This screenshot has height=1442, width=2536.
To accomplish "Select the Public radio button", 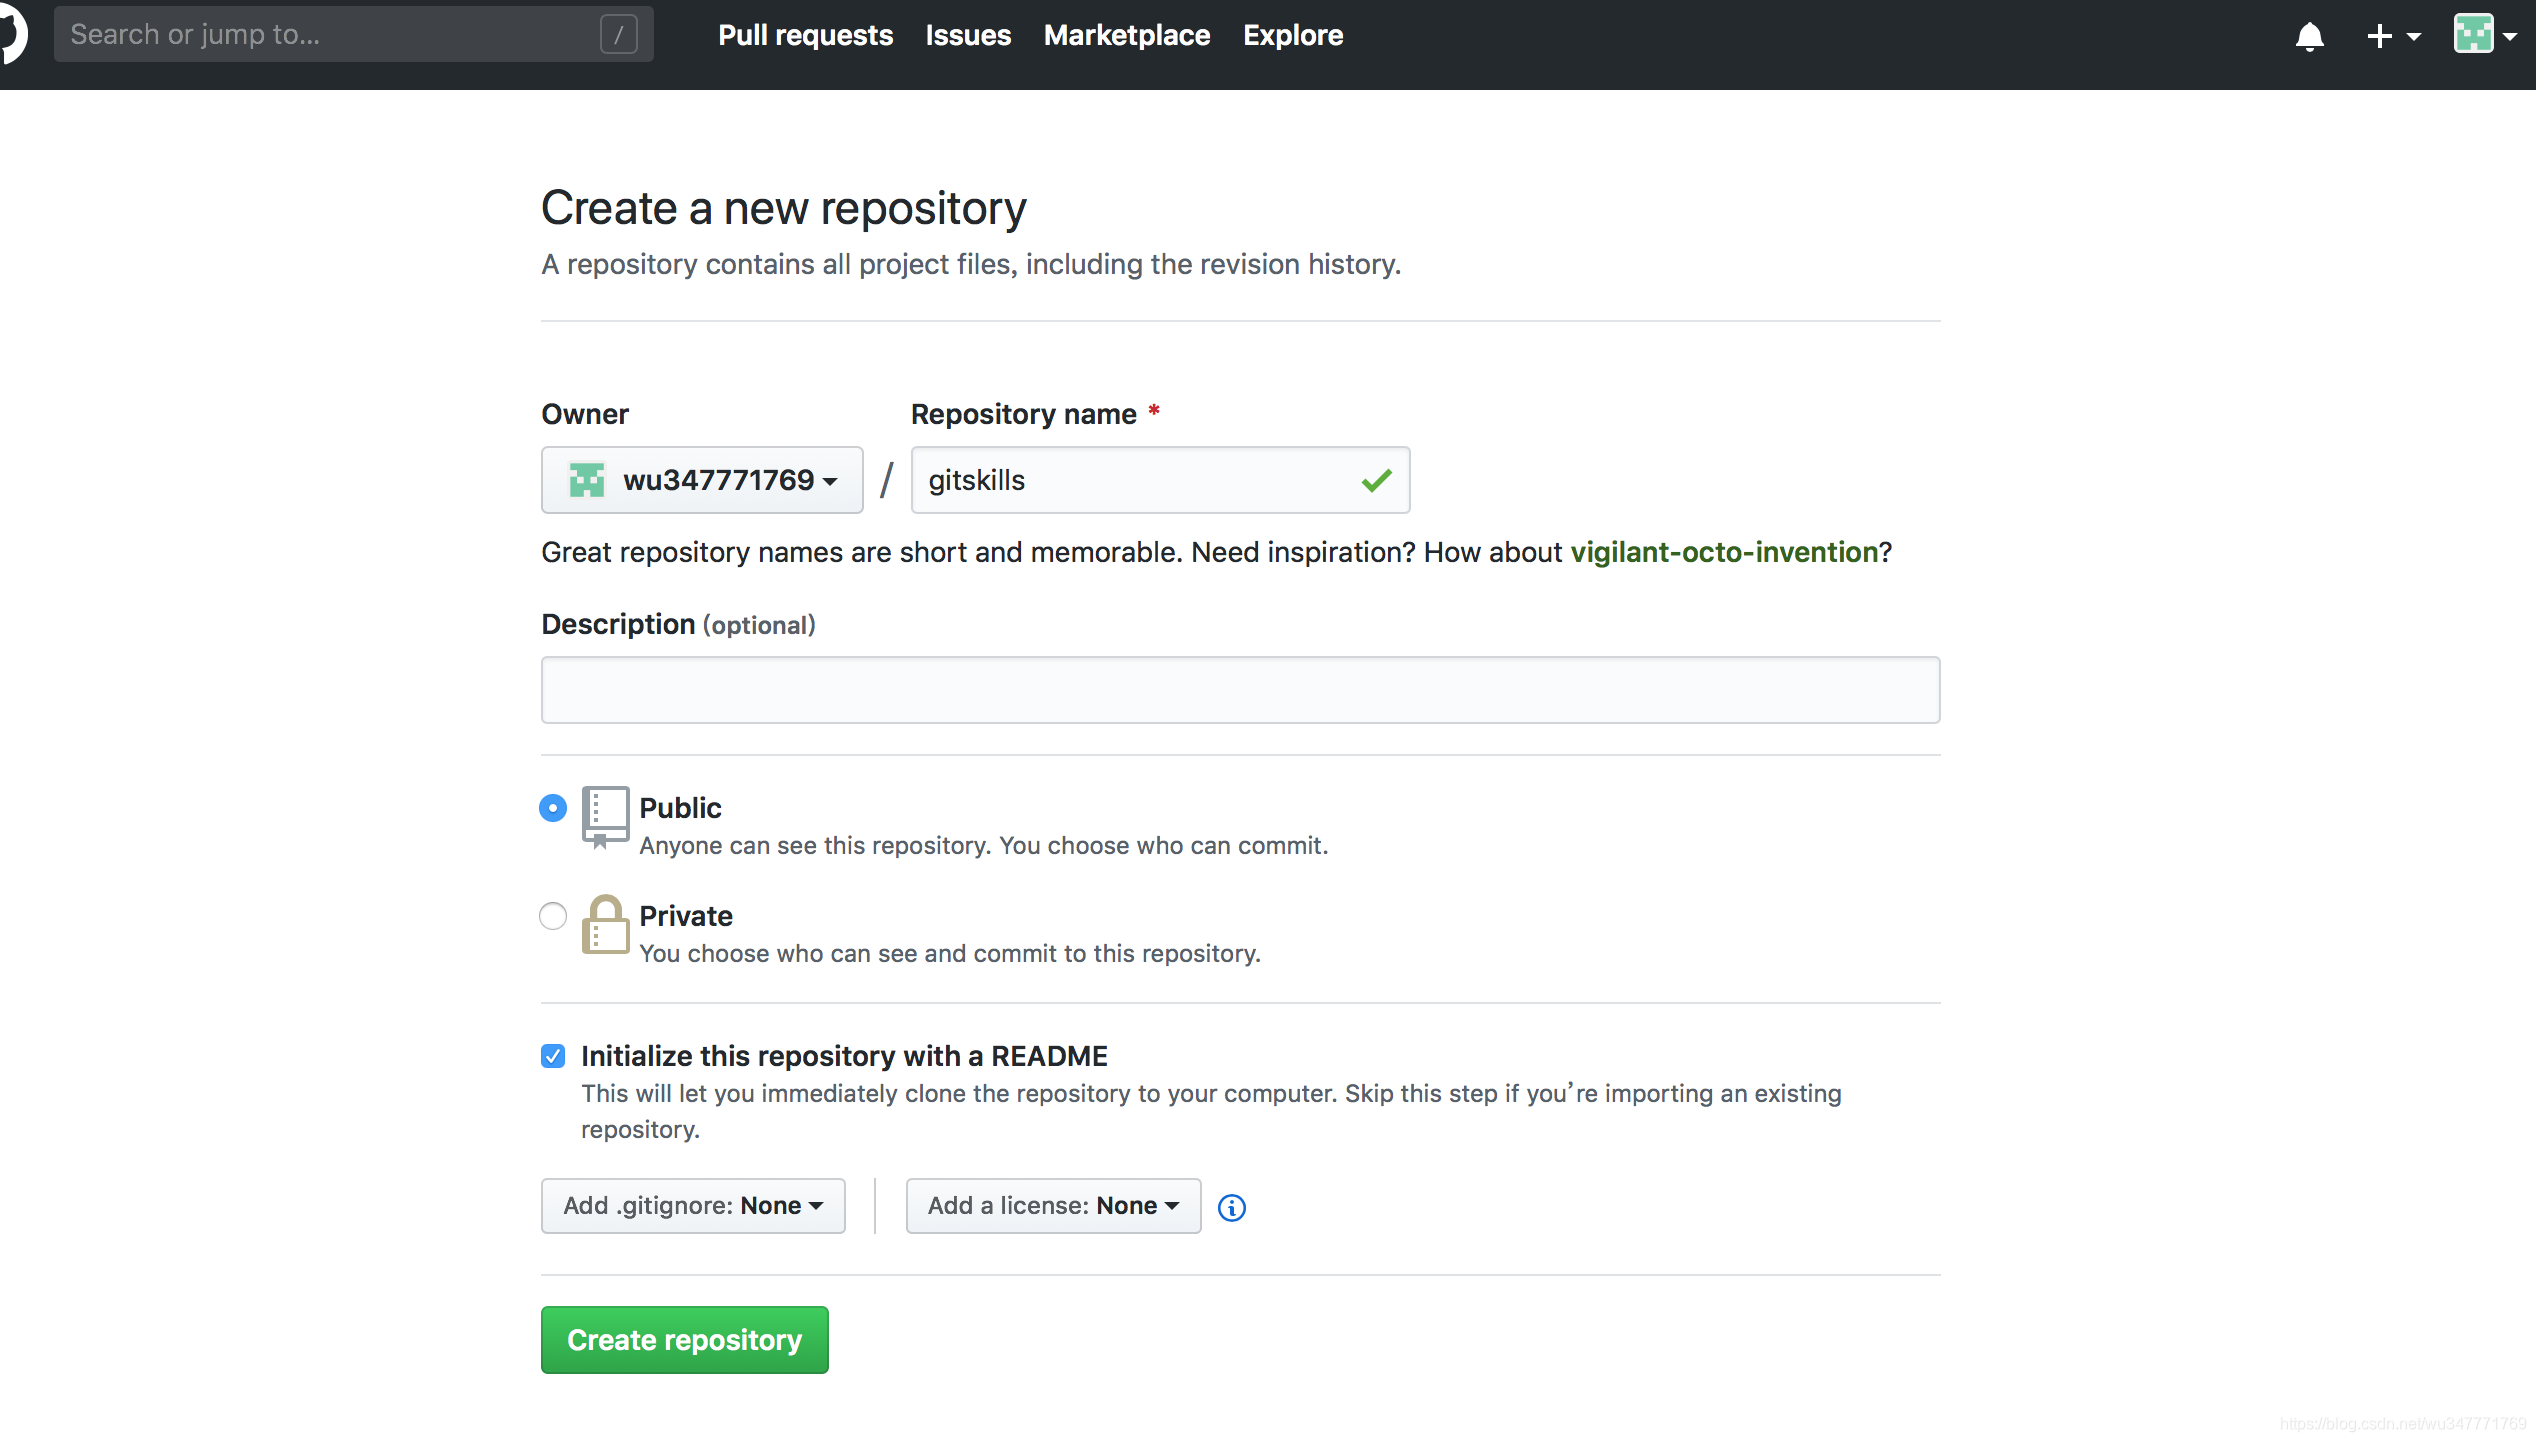I will (552, 806).
